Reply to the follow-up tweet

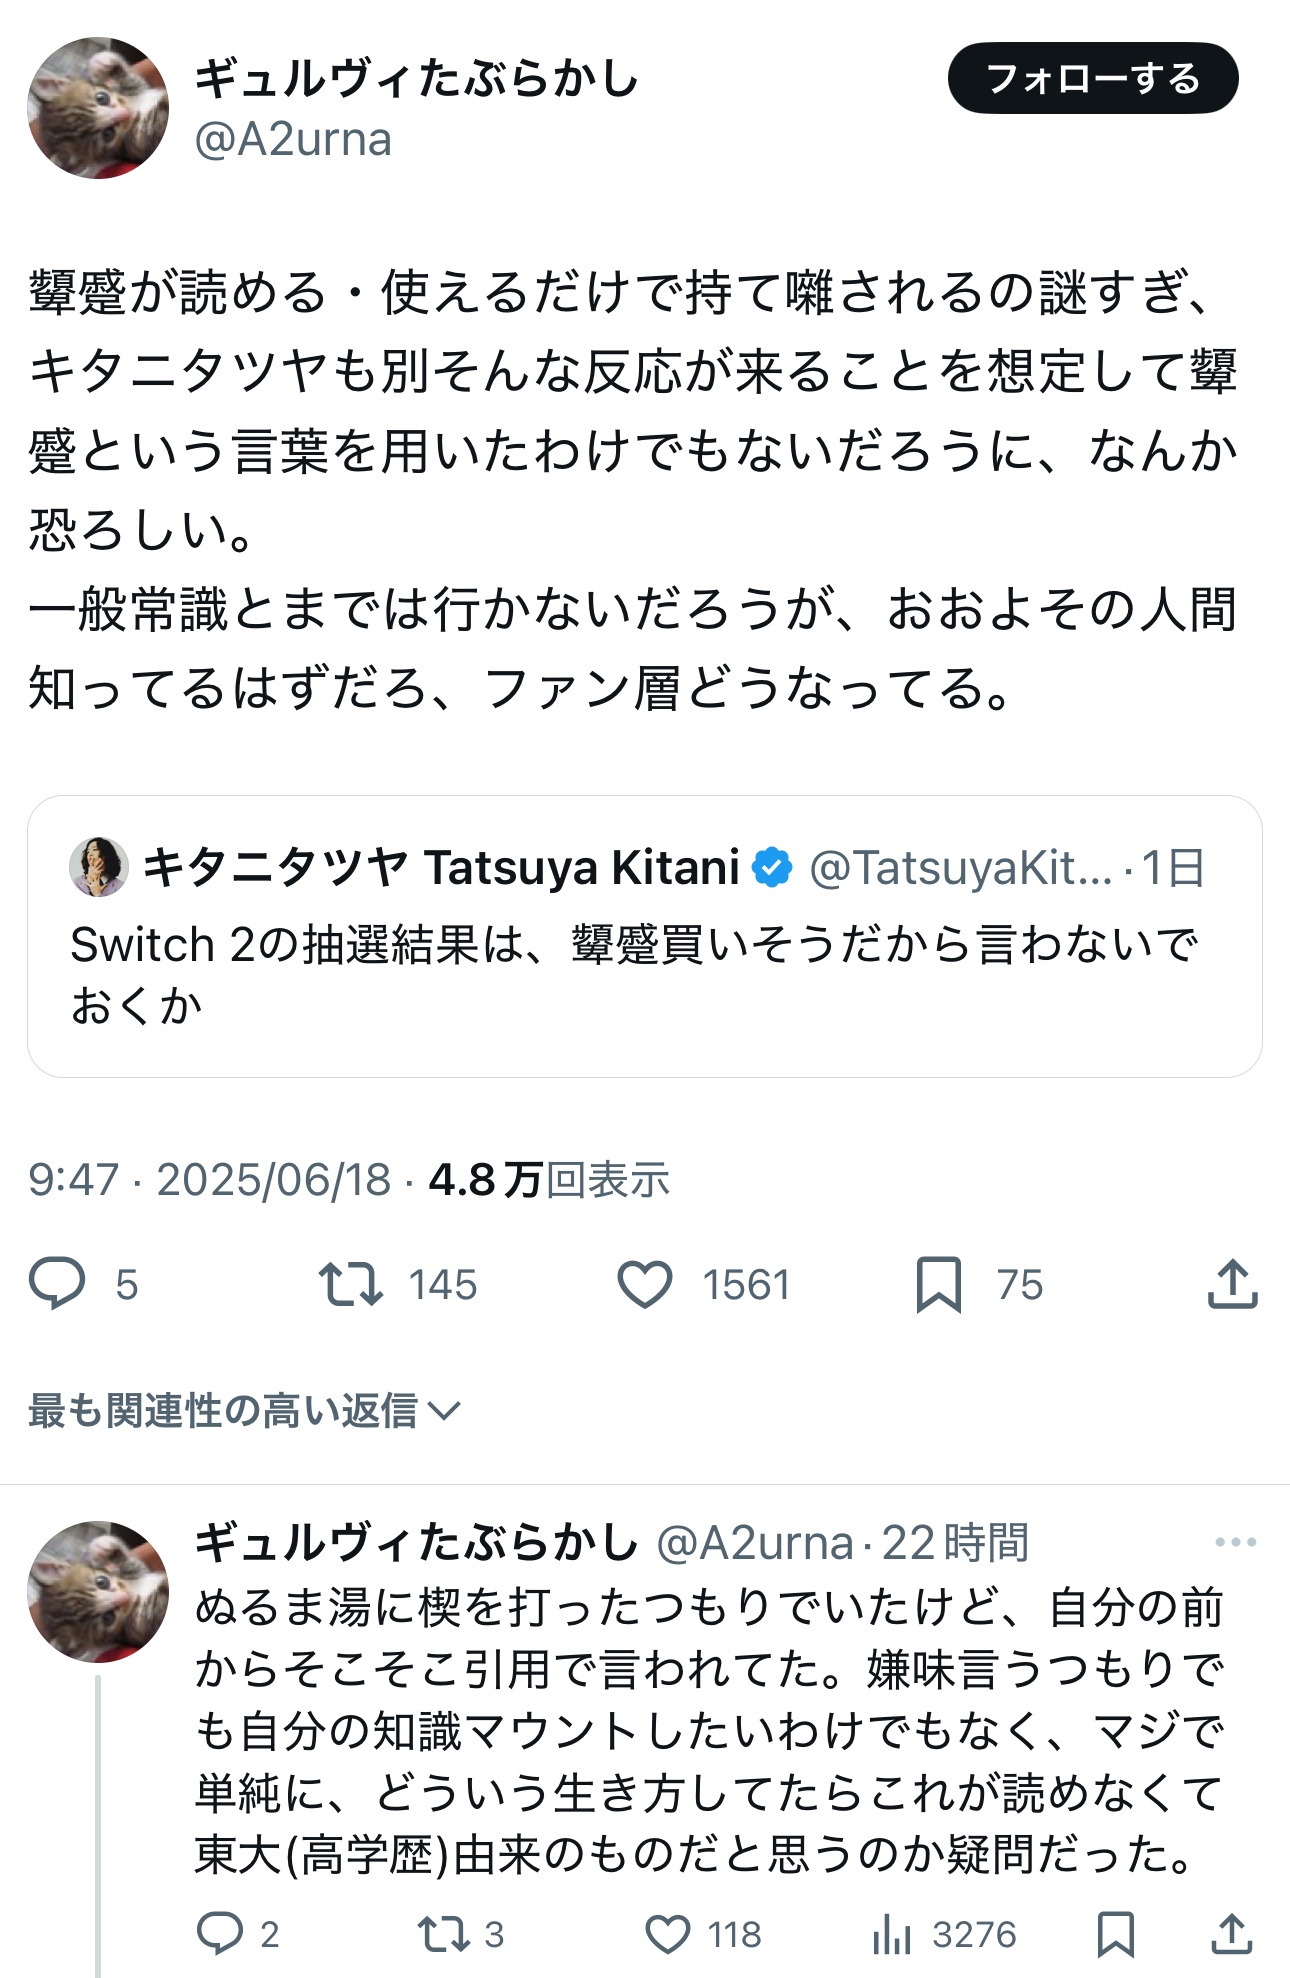[x=219, y=1934]
